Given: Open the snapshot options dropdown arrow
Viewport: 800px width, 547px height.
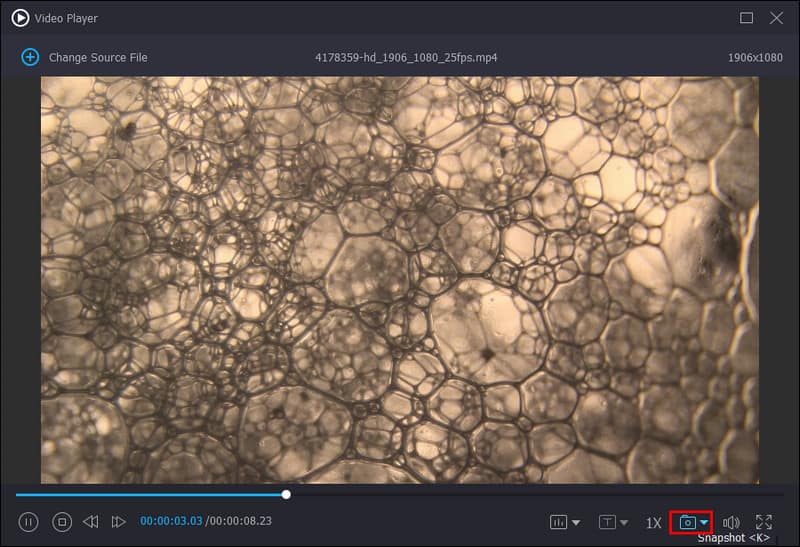Looking at the screenshot, I should (704, 522).
